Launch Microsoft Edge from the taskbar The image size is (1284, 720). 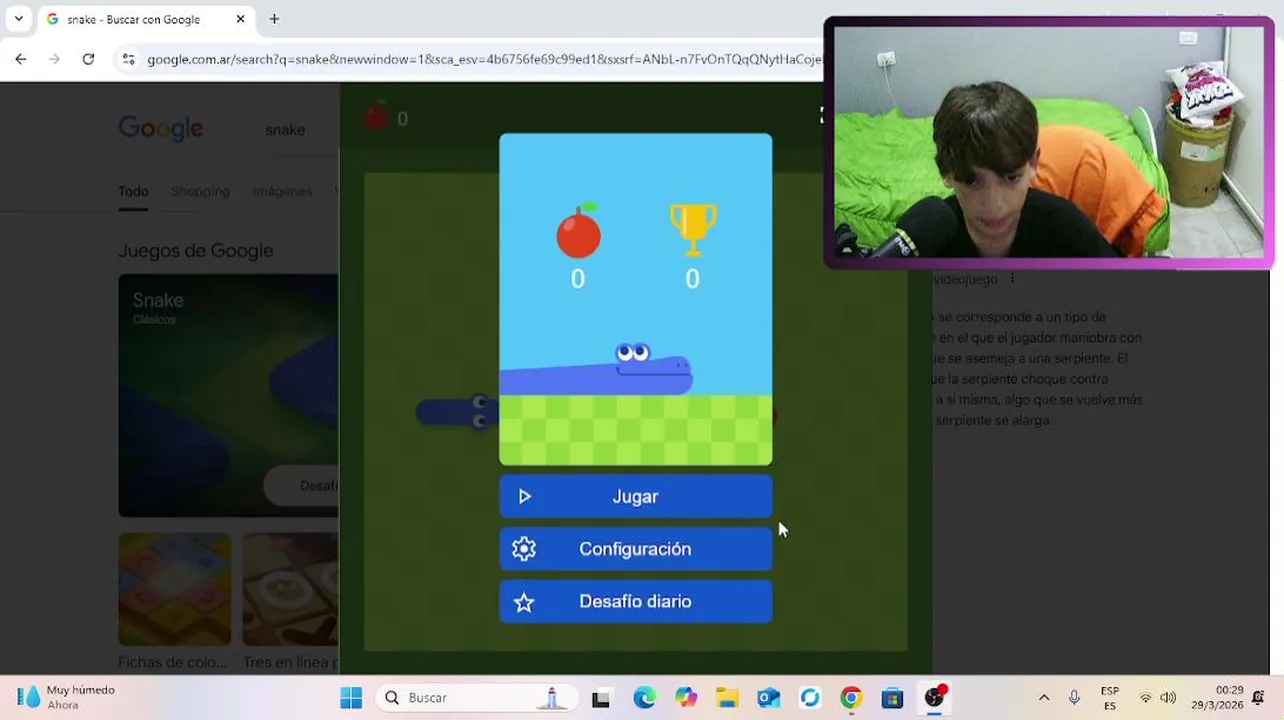tap(644, 698)
